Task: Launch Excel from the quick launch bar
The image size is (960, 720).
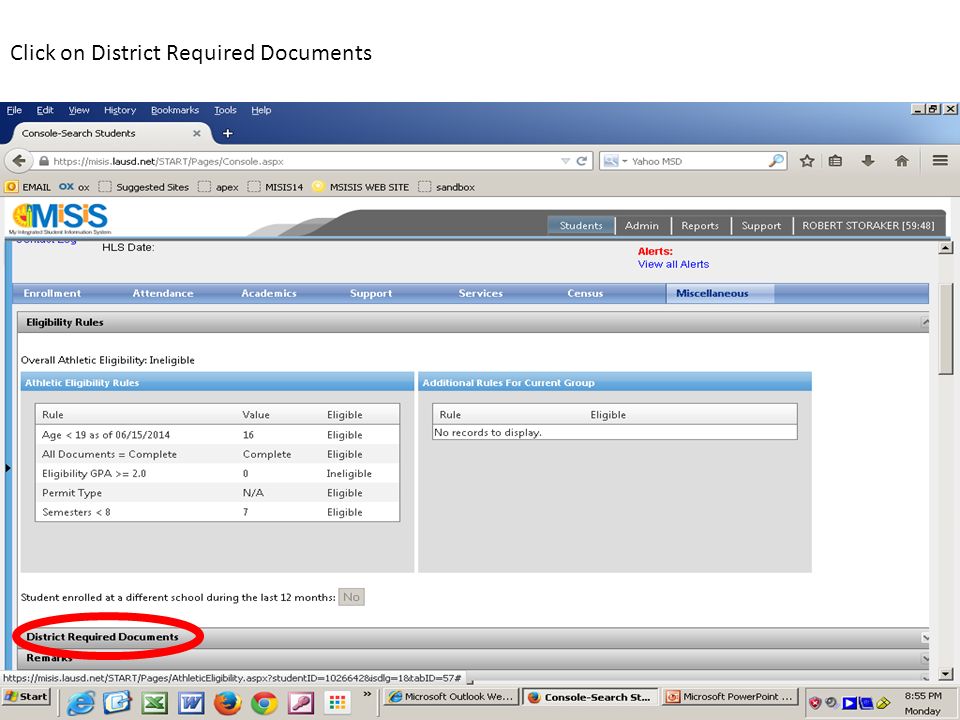Action: [154, 703]
